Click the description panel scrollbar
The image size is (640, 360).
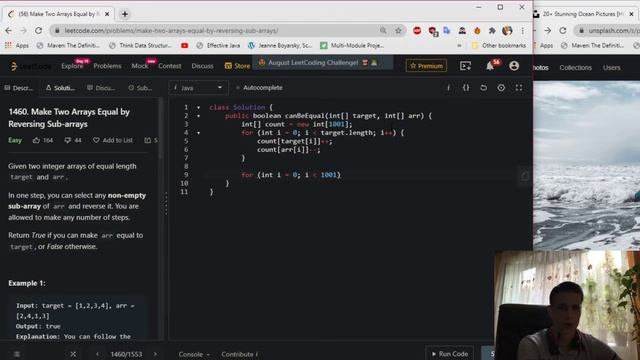[x=160, y=129]
